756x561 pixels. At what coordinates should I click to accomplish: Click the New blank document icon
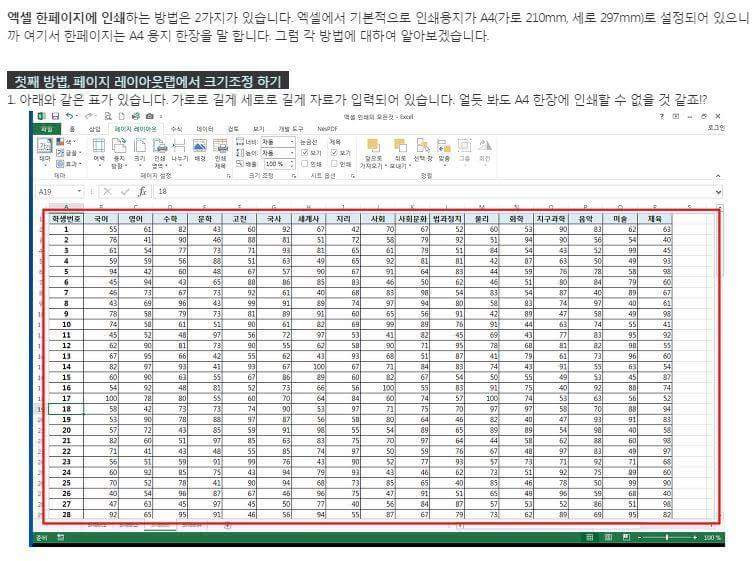(x=122, y=117)
